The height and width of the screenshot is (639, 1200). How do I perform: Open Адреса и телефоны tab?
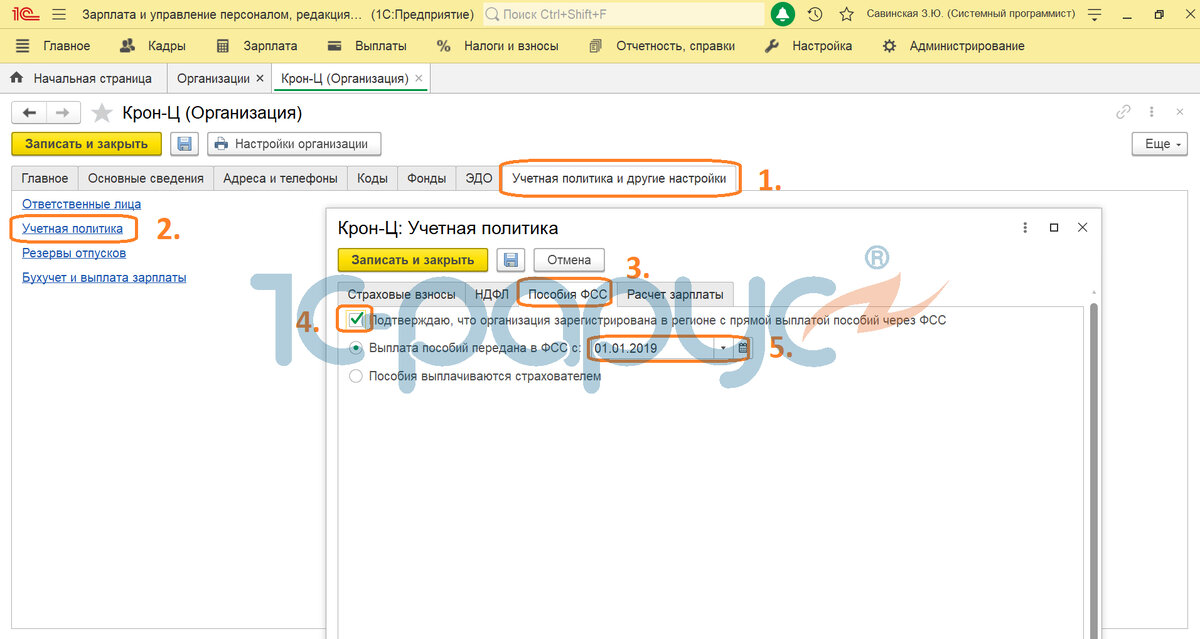(x=281, y=178)
